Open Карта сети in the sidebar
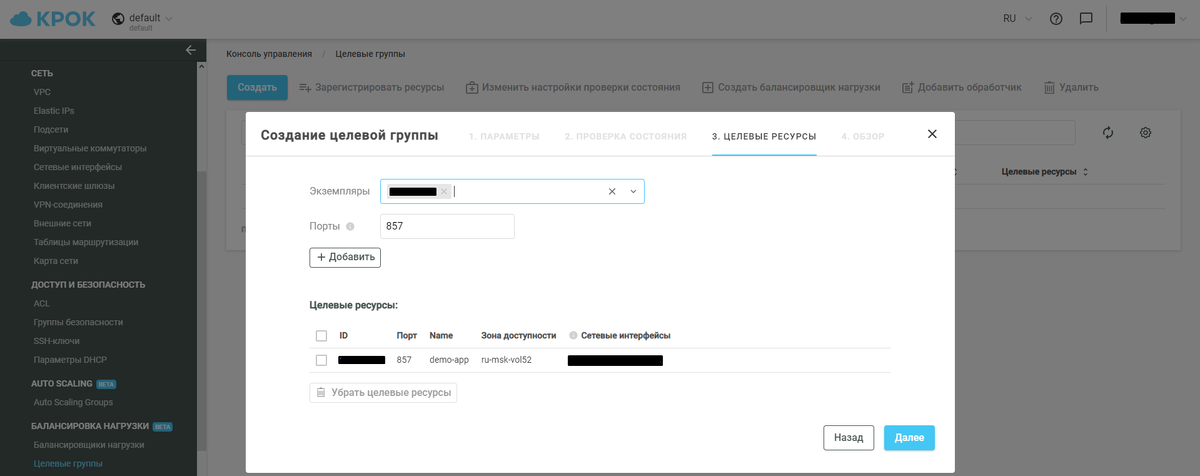 tap(56, 260)
